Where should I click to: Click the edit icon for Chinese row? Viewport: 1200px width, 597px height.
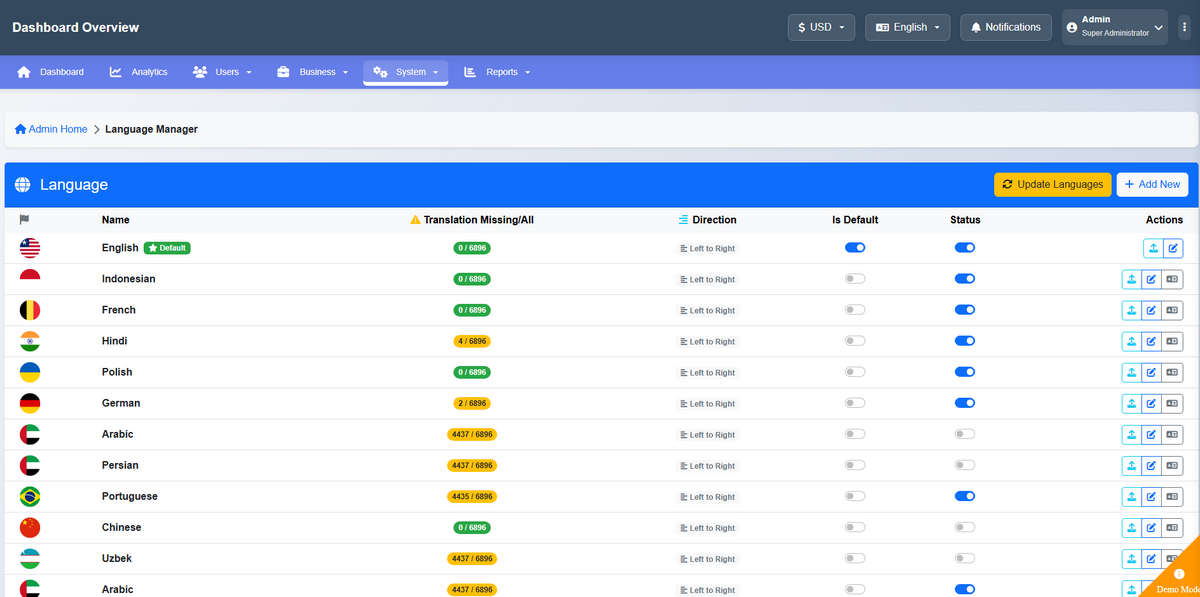coord(1151,527)
